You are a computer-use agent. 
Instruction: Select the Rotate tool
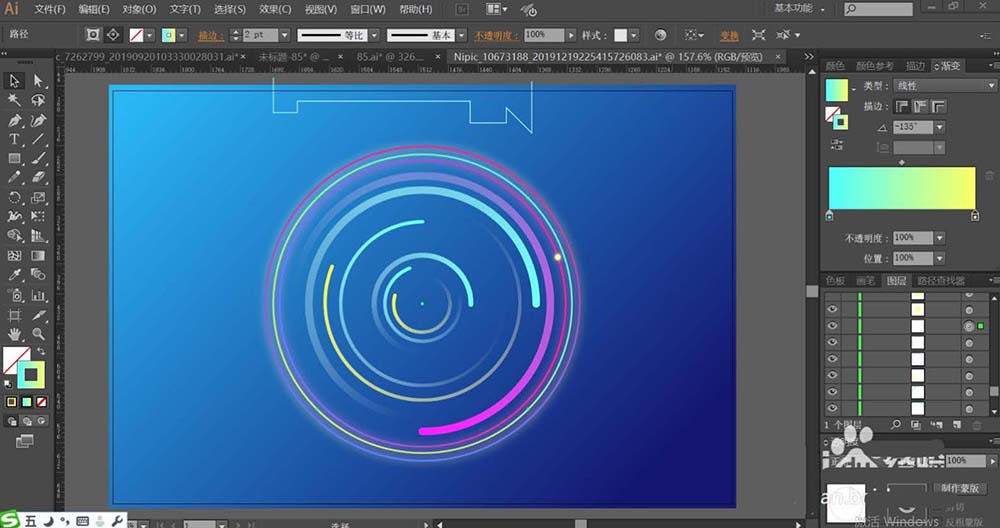(x=15, y=197)
